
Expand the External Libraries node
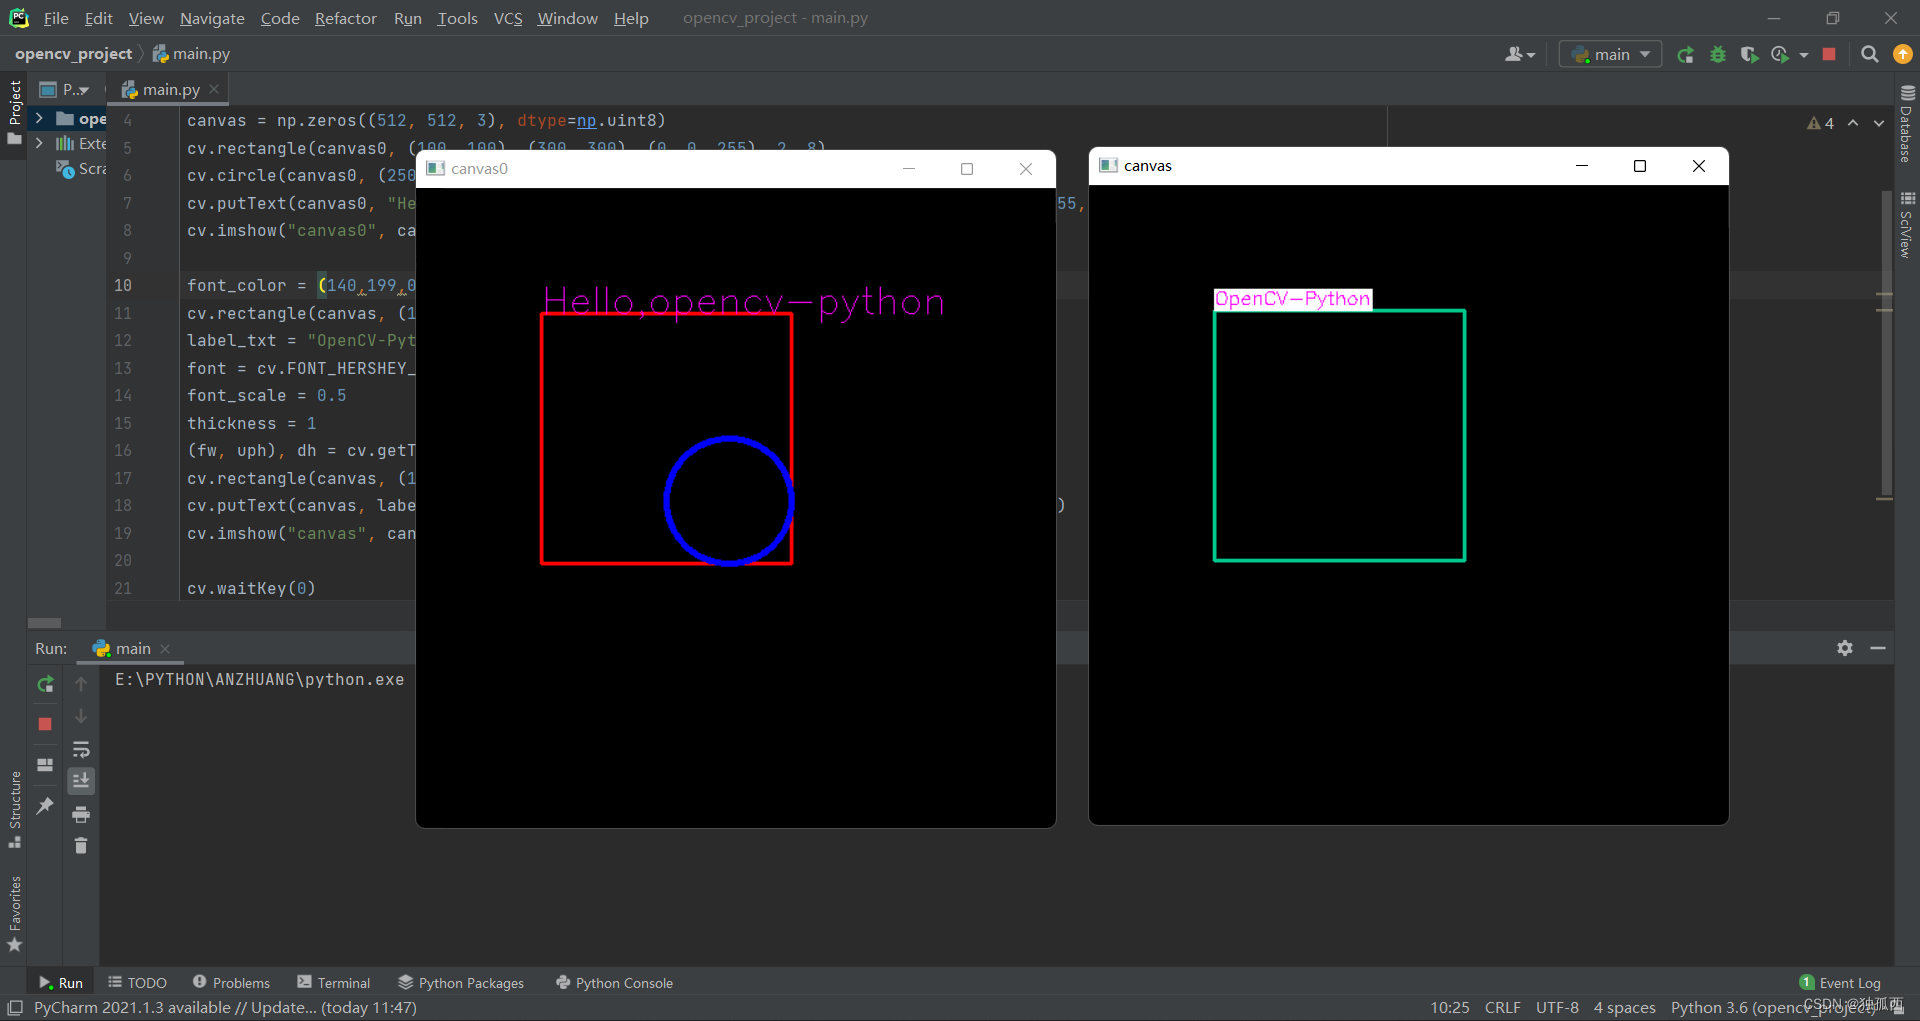39,143
